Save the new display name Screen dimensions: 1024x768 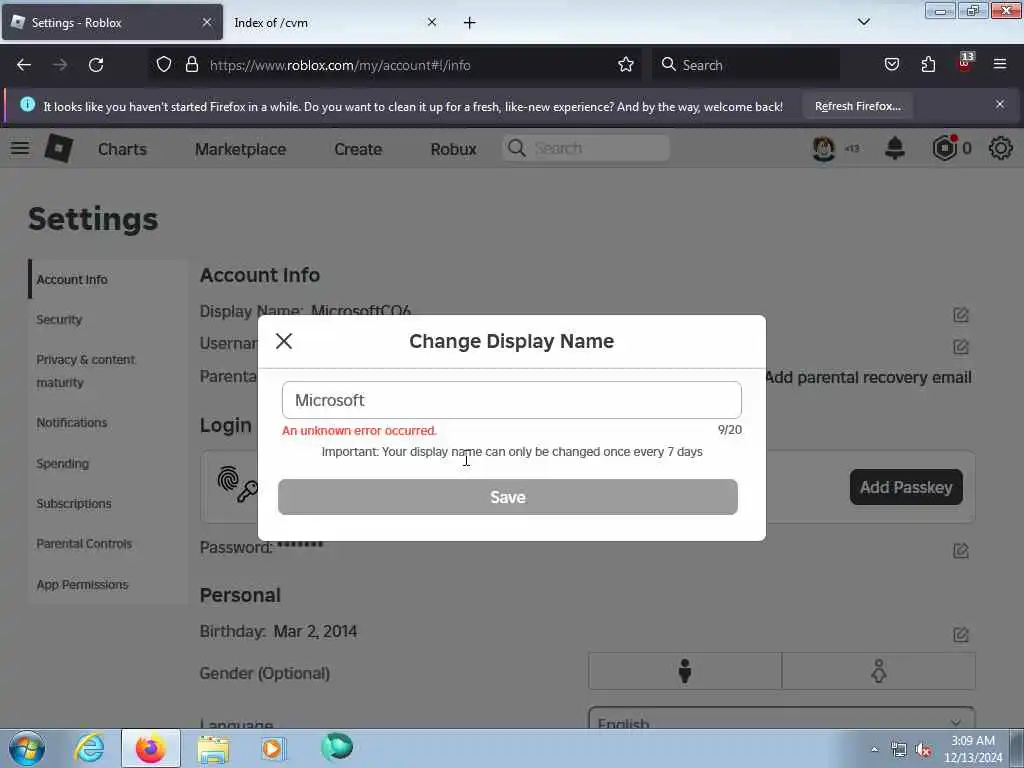coord(507,497)
